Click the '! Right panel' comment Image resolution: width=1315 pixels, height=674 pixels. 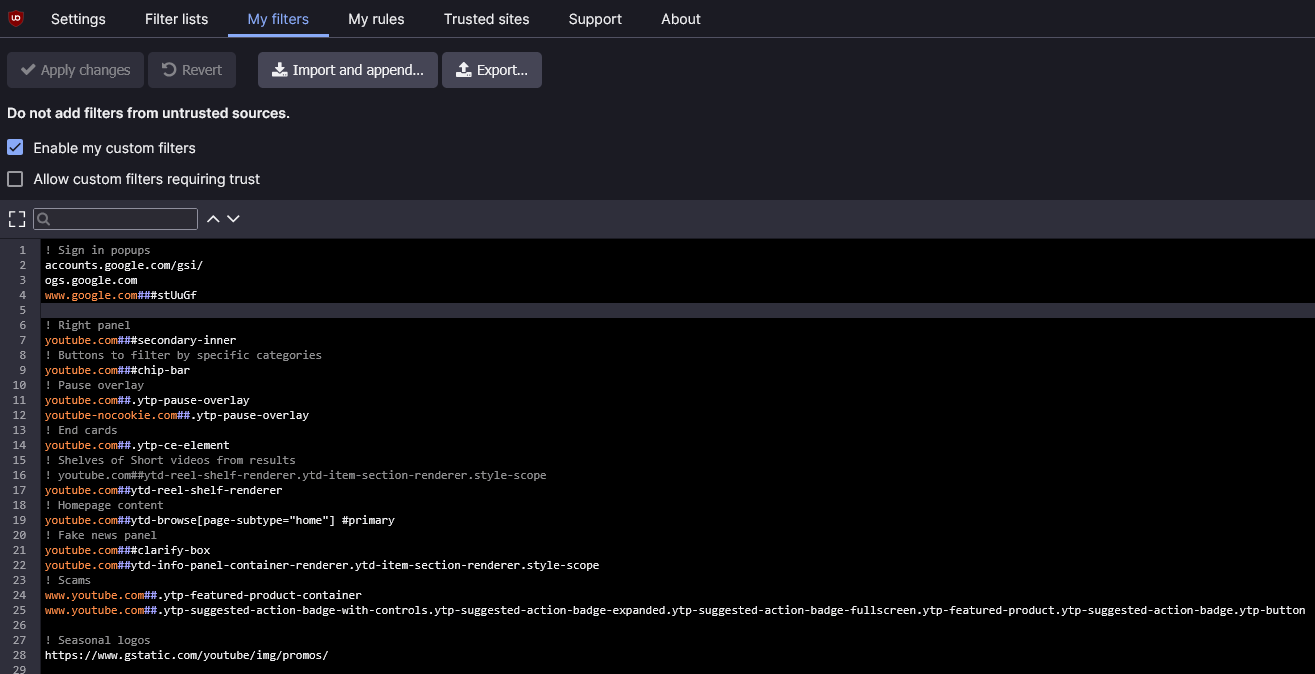(88, 325)
